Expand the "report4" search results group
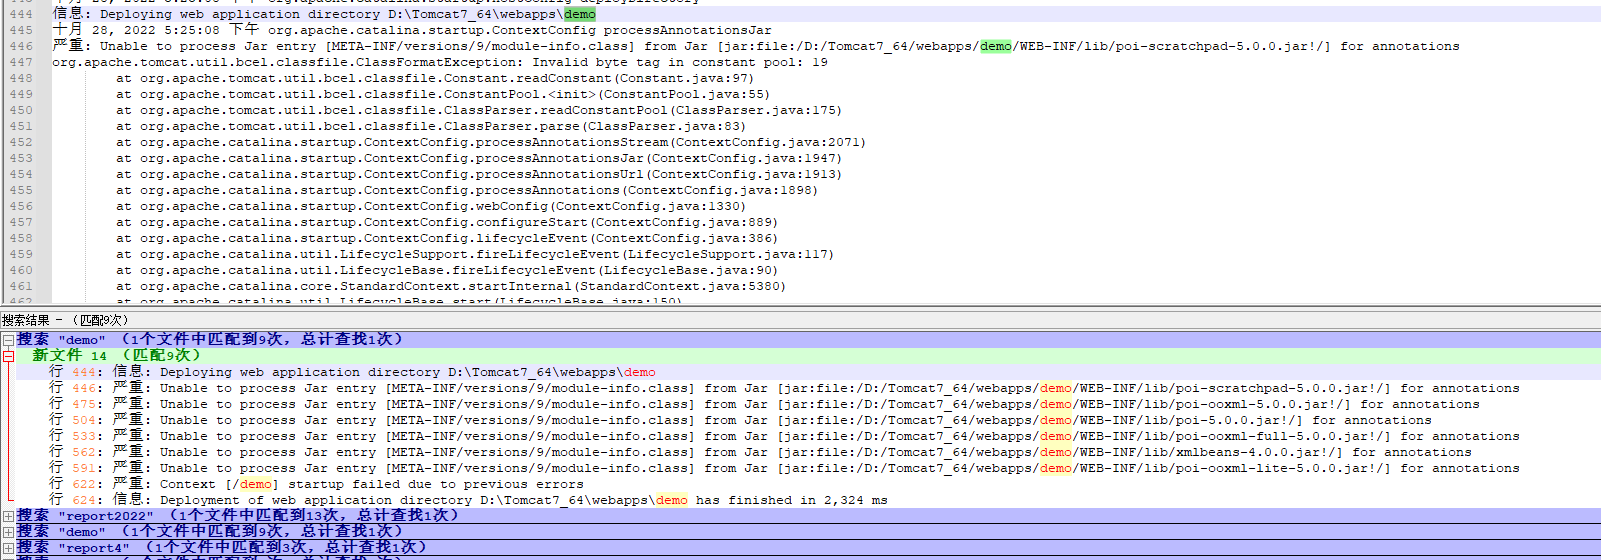The width and height of the screenshot is (1601, 560). [x=8, y=548]
